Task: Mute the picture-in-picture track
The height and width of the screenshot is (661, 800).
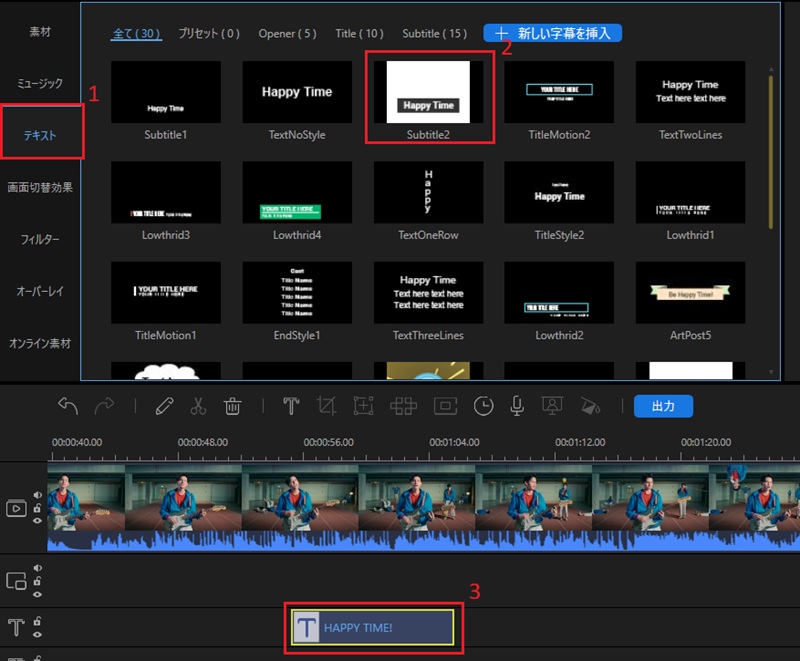Action: [38, 568]
